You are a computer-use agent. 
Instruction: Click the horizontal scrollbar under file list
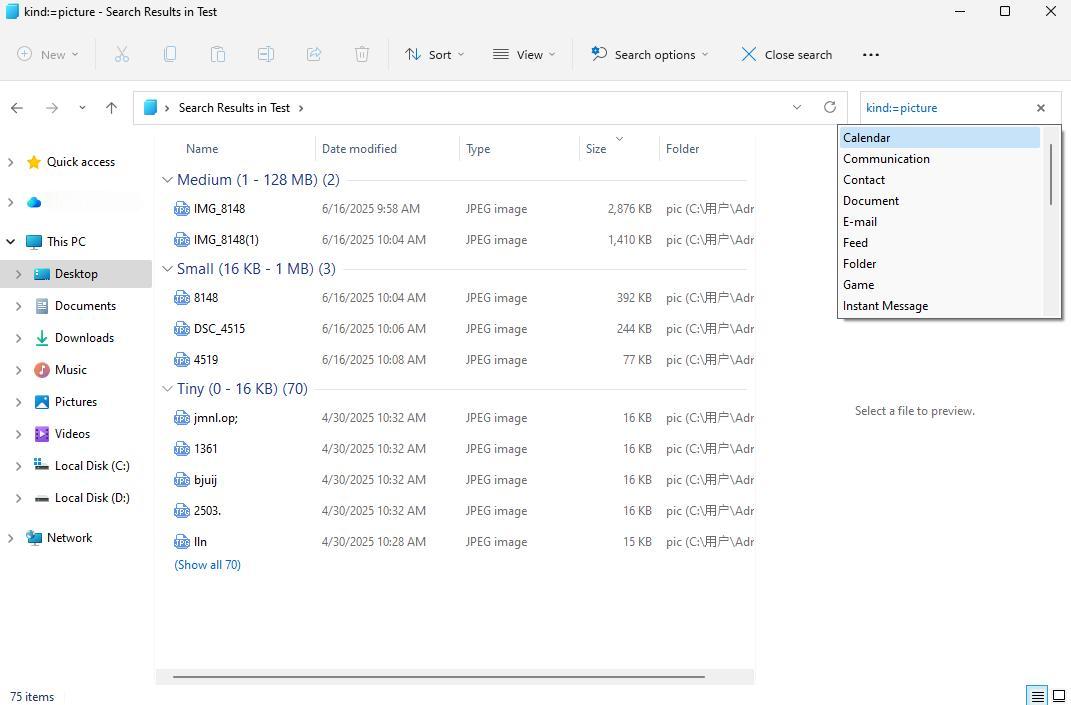(438, 677)
